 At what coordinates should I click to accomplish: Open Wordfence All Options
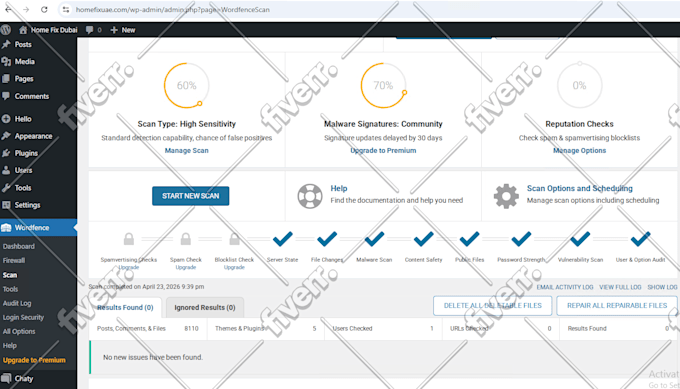tap(19, 331)
